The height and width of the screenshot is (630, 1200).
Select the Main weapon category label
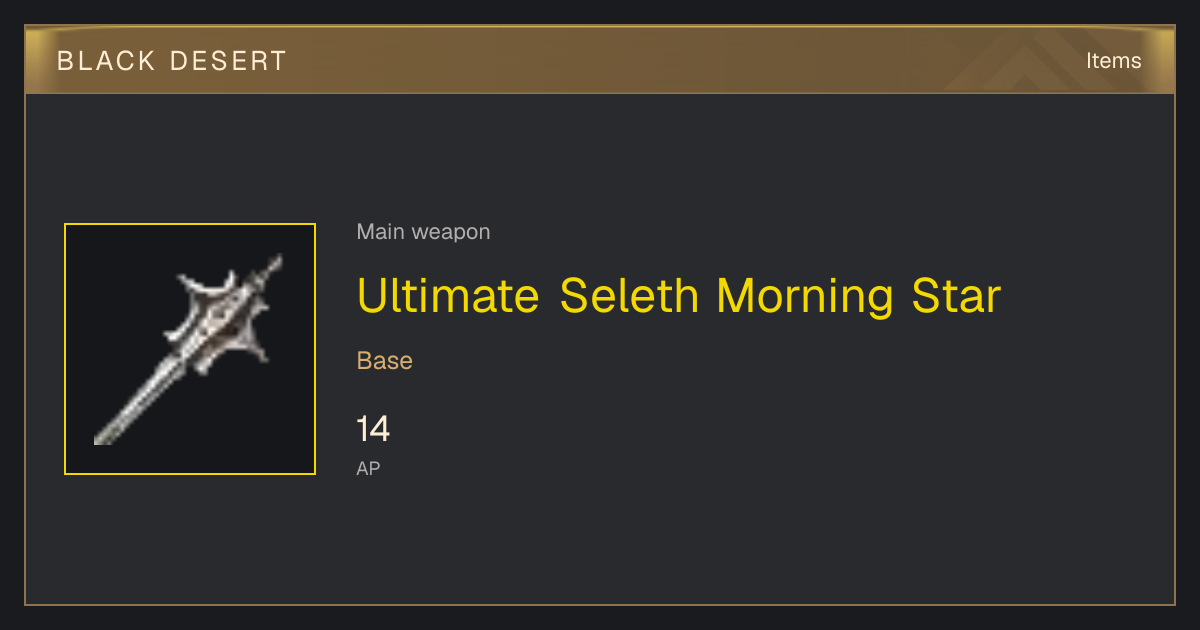point(423,232)
